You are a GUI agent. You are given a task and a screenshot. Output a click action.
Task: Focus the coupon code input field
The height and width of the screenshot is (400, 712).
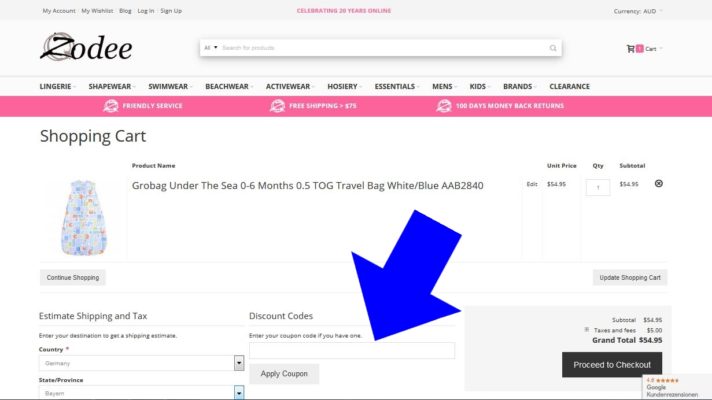(x=352, y=351)
